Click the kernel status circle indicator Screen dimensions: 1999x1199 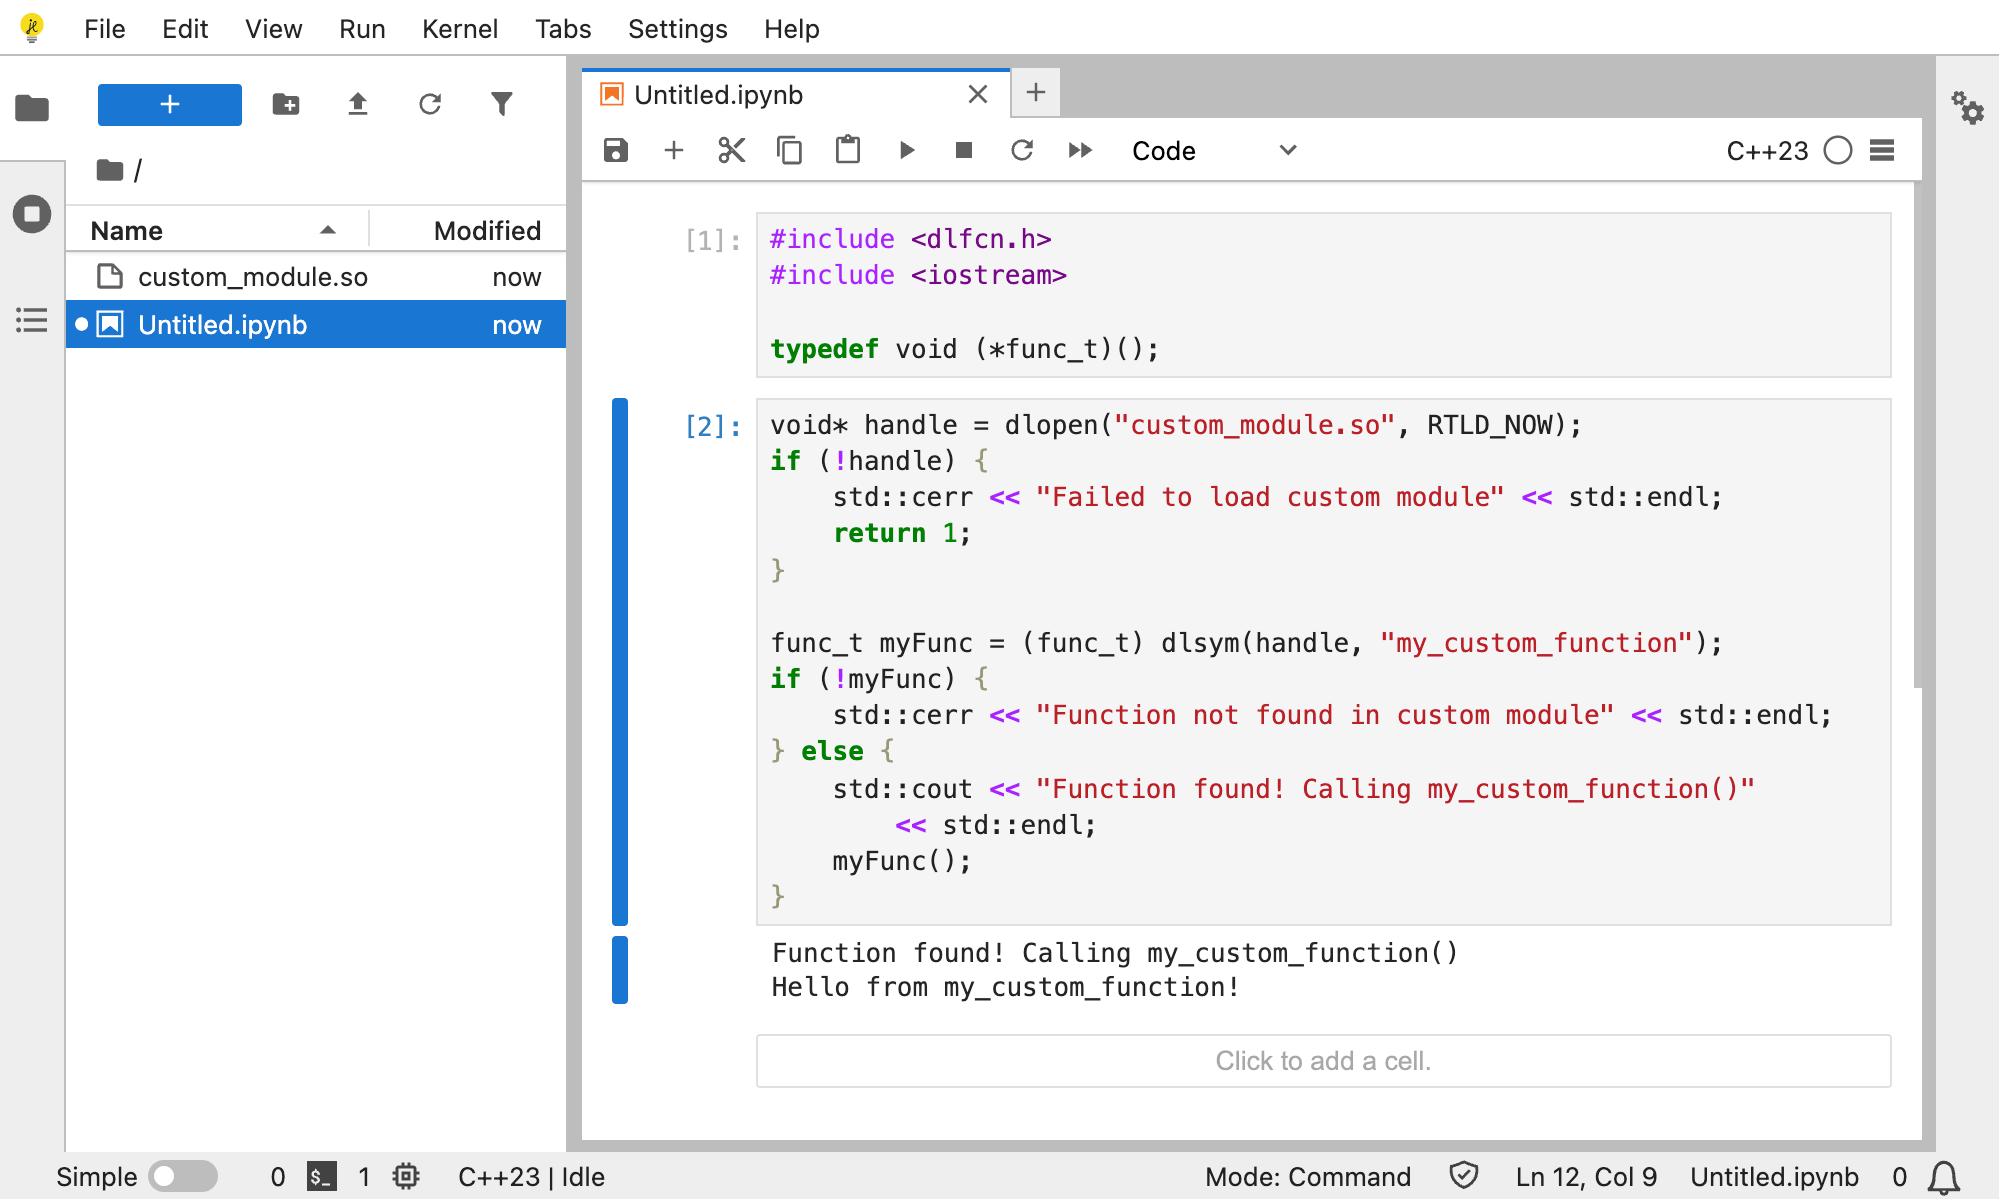click(x=1837, y=150)
